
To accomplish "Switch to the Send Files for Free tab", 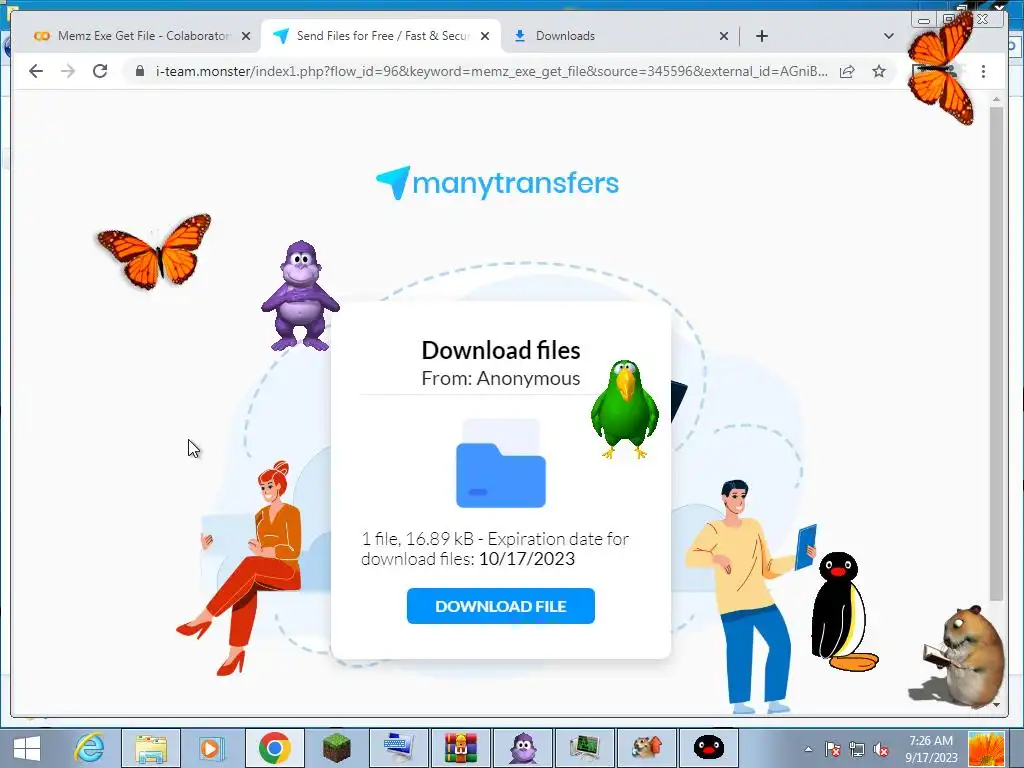I will [381, 36].
